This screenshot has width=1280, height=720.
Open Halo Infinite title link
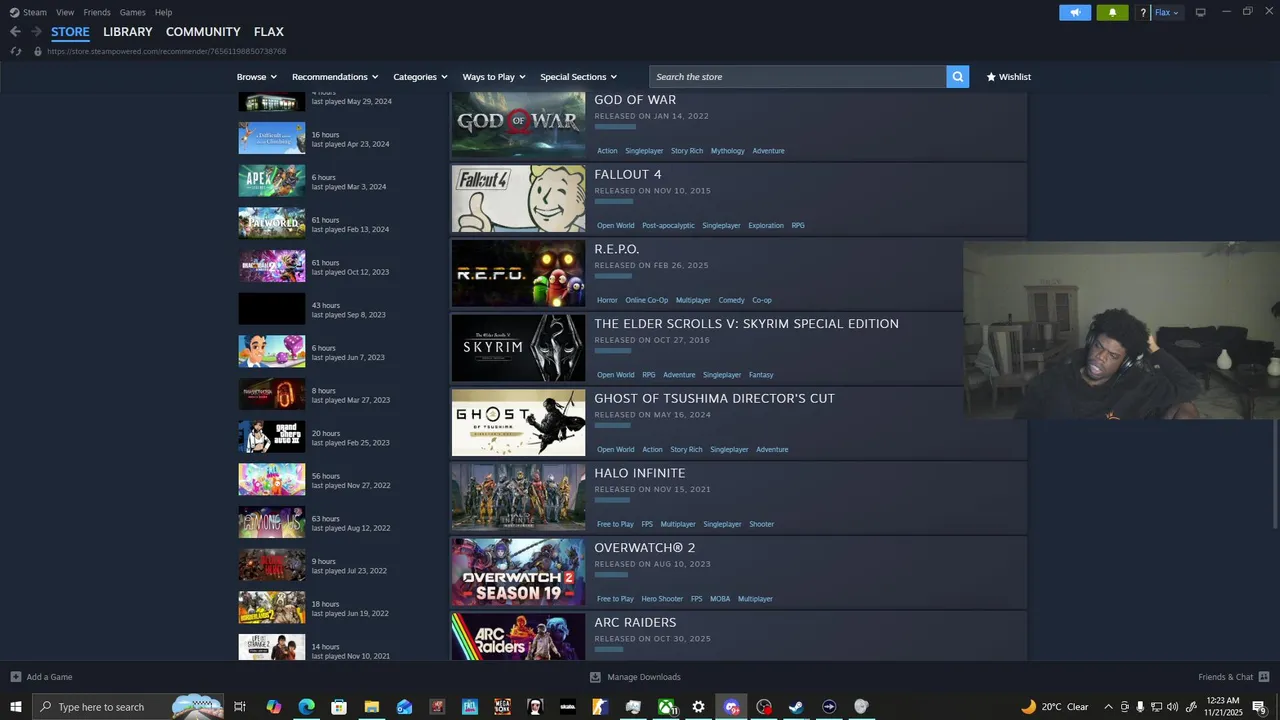(x=640, y=473)
